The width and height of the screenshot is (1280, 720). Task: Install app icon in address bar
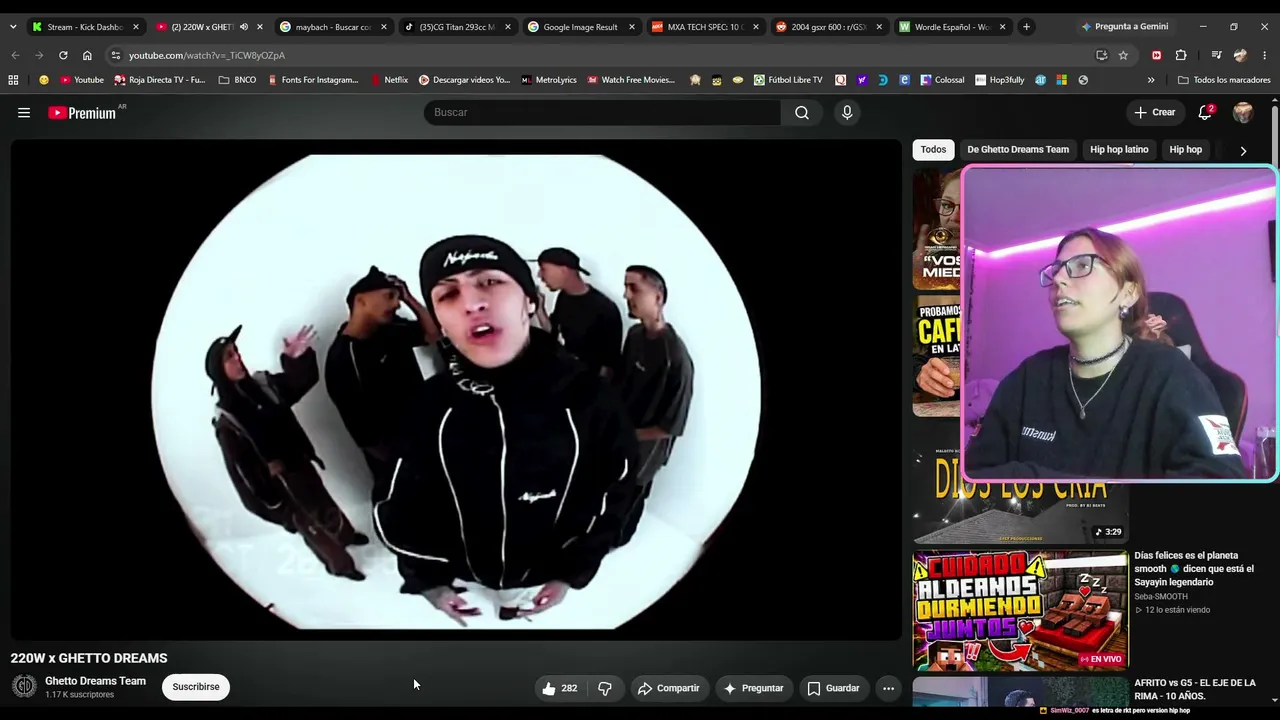(1101, 55)
